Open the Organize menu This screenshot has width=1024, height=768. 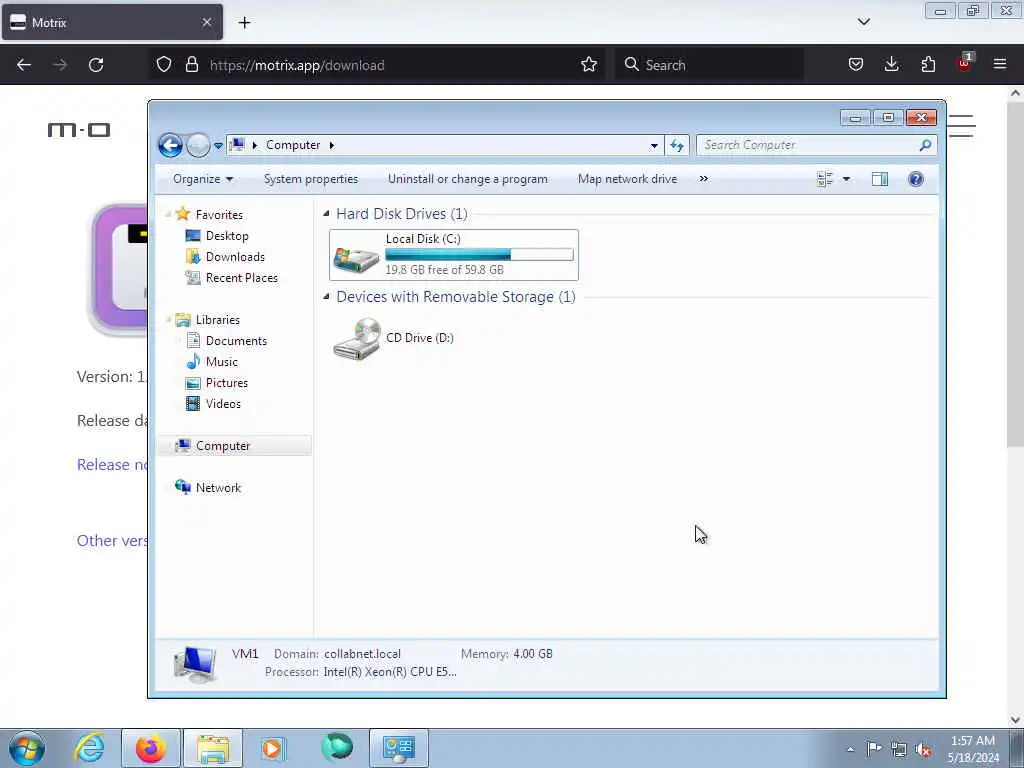point(202,179)
